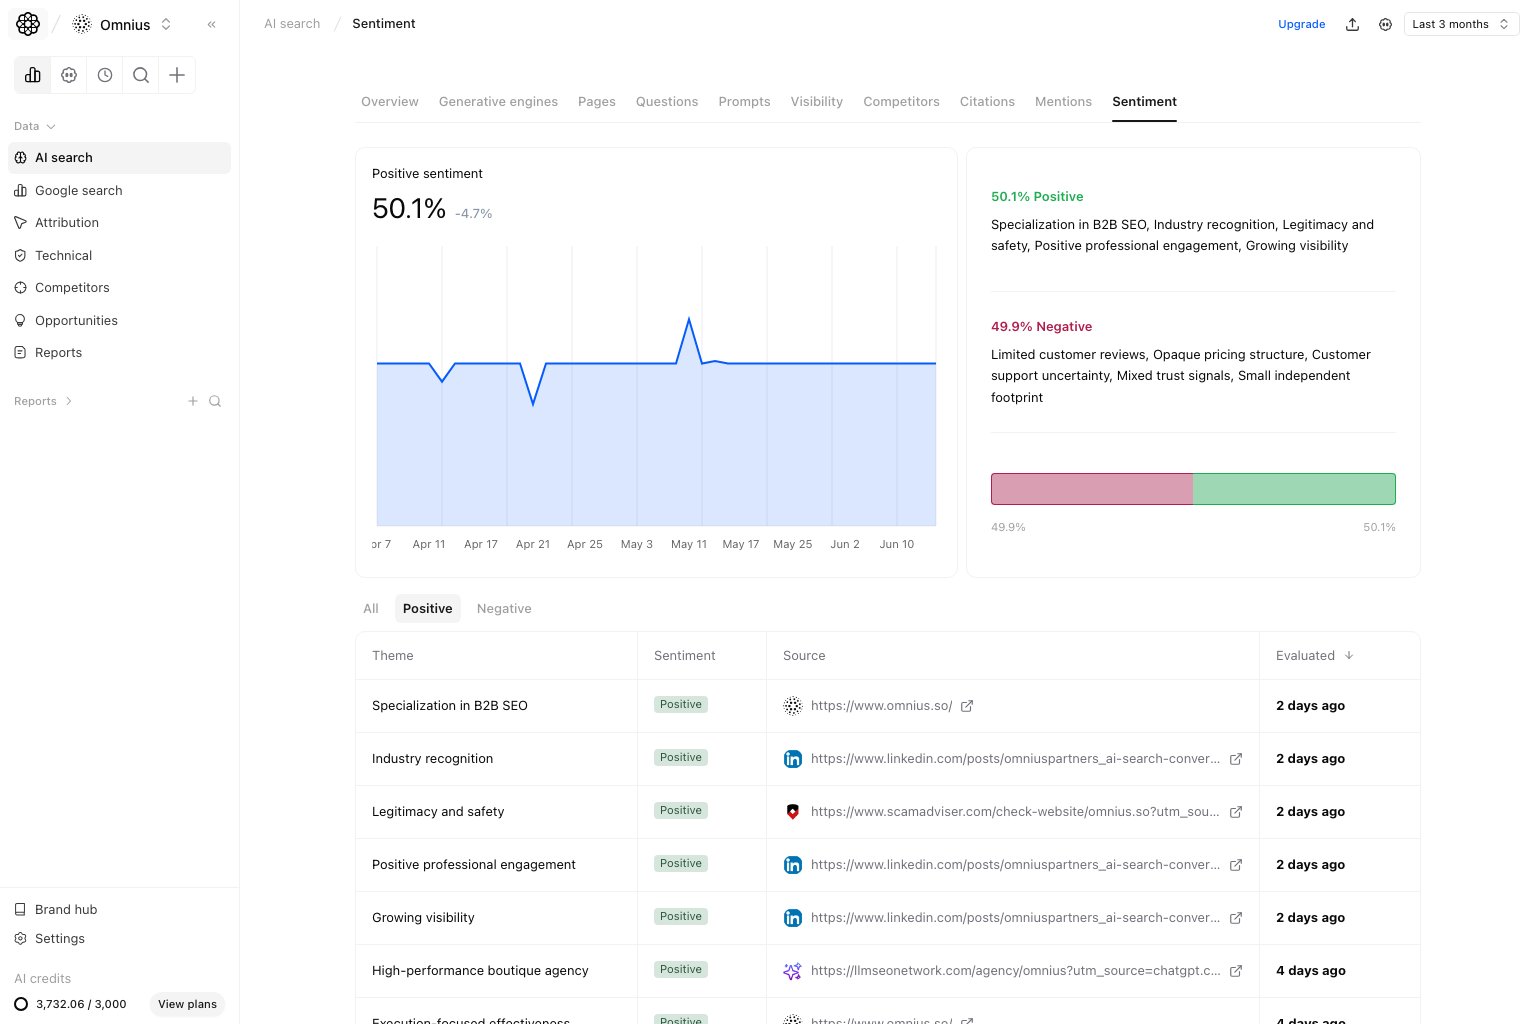Viewport: 1536px width, 1024px height.
Task: Click AI search breadcrumb
Action: pos(292,24)
